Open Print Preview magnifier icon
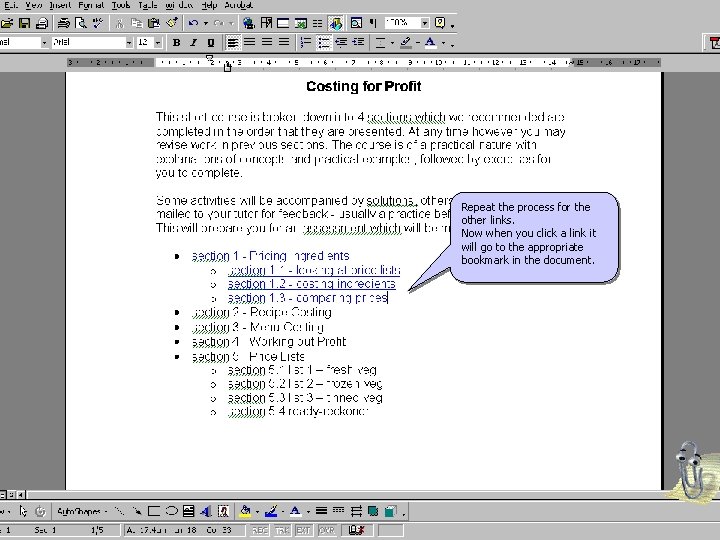The width and height of the screenshot is (720, 540). pyautogui.click(x=81, y=23)
